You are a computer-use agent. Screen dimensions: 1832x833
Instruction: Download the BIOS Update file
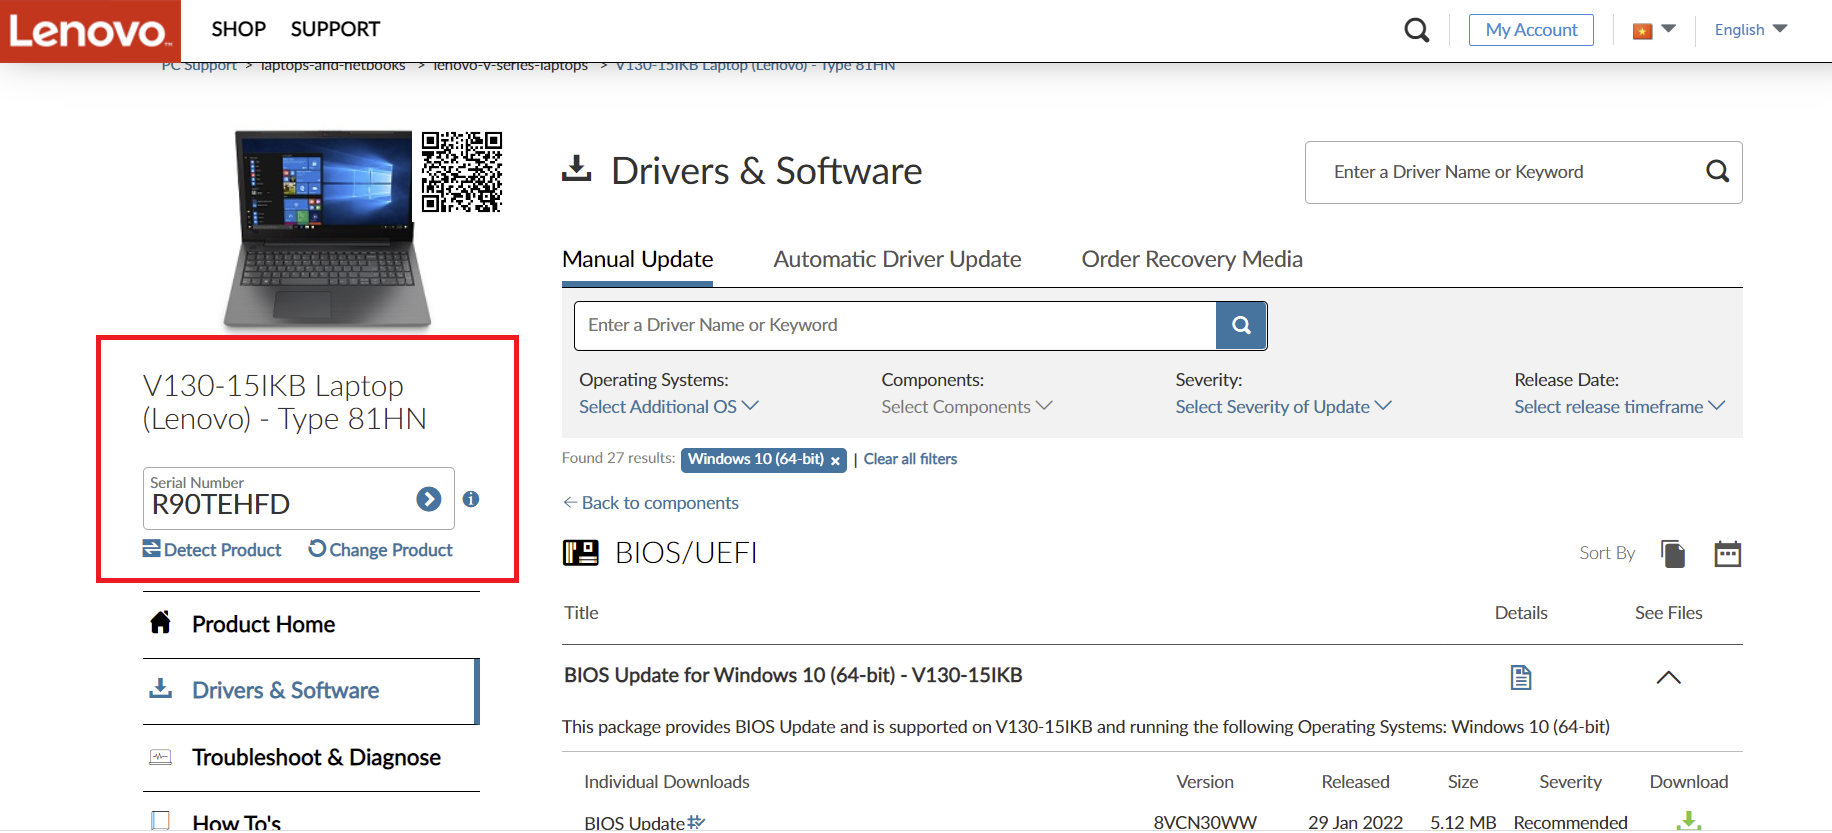pos(1688,821)
